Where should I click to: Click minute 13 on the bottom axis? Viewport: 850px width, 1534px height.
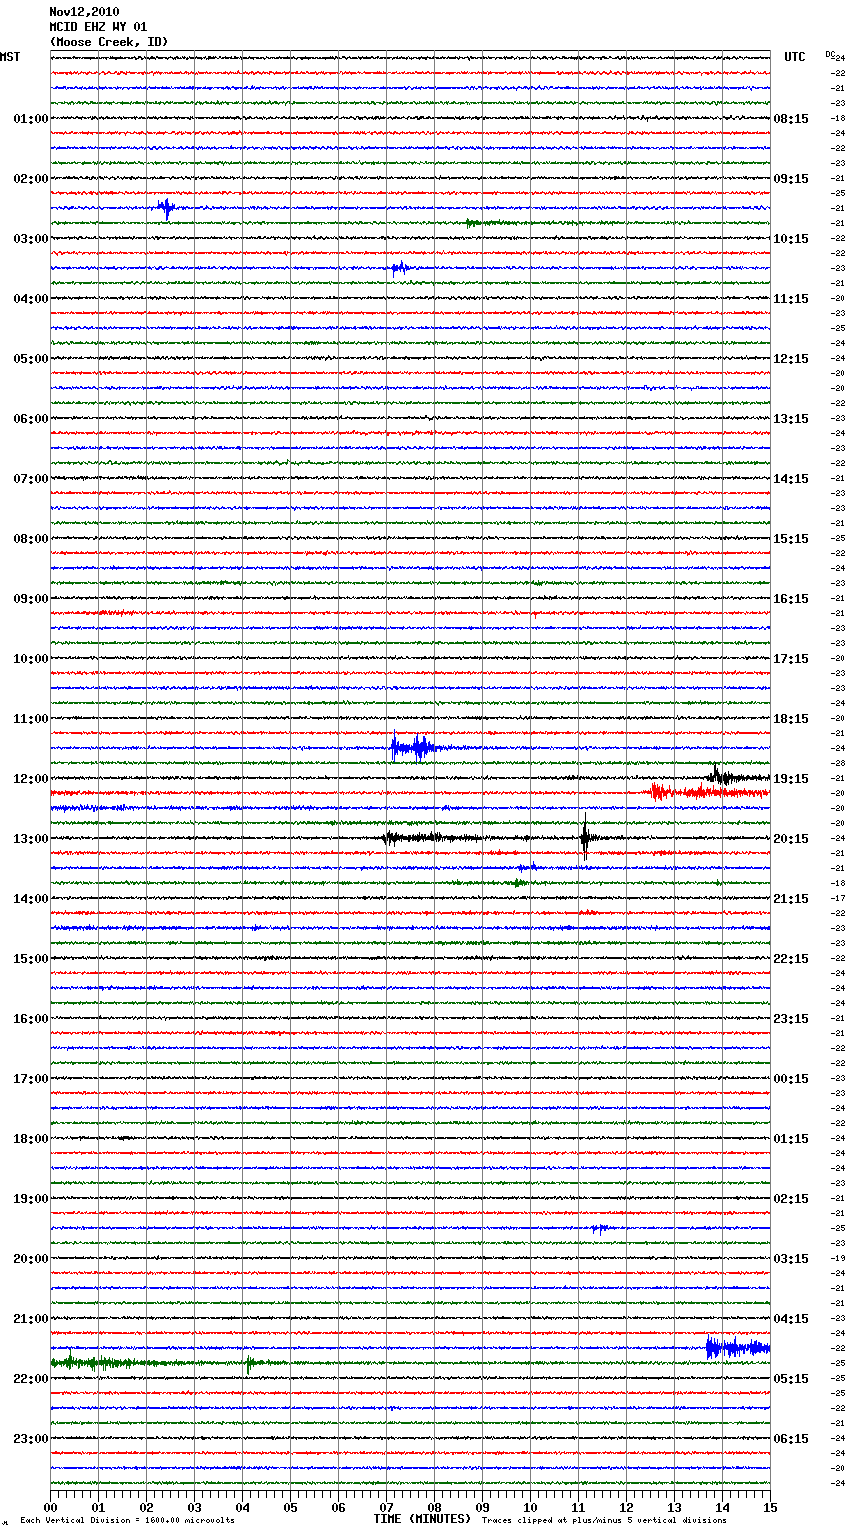click(674, 1507)
